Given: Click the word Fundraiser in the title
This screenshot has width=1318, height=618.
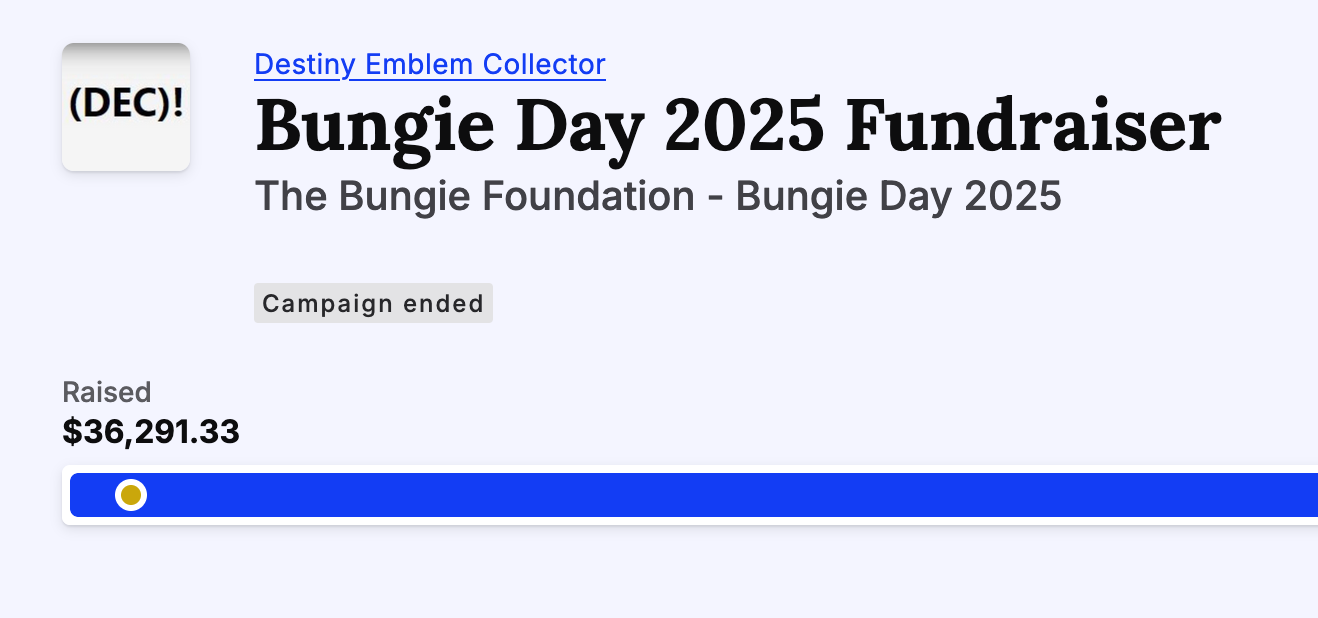Looking at the screenshot, I should [x=1033, y=126].
